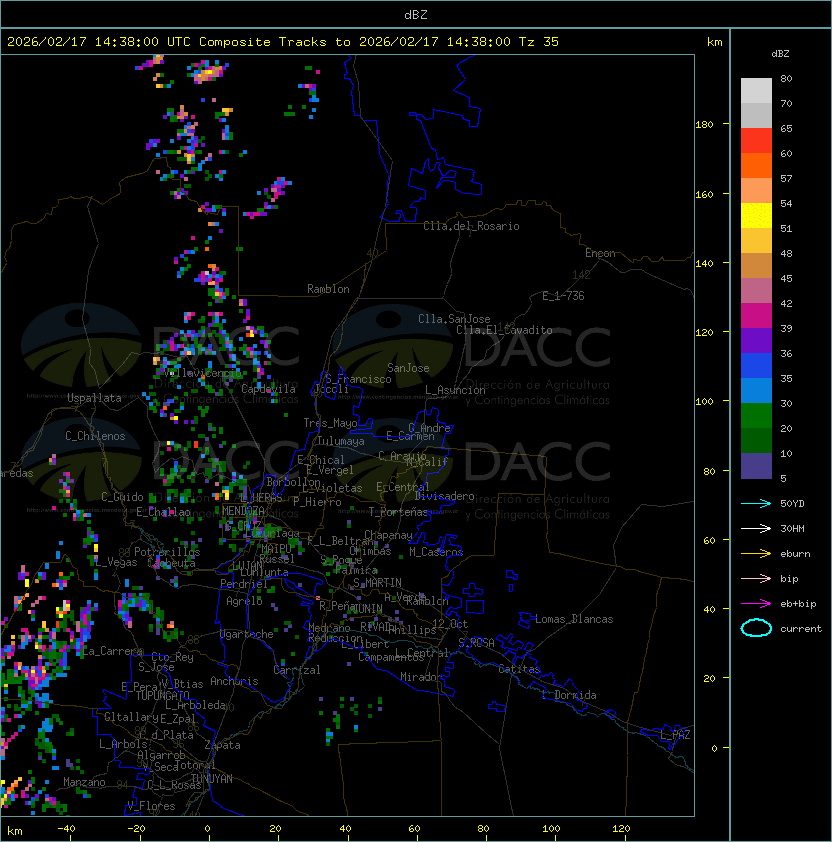This screenshot has width=832, height=842.
Task: Select the light gray 70-80 dBZ swatch
Action: [756, 90]
